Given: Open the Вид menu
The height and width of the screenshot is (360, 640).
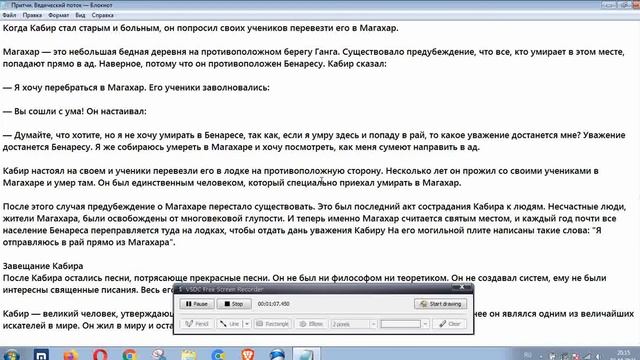Looking at the screenshot, I should pyautogui.click(x=80, y=15).
